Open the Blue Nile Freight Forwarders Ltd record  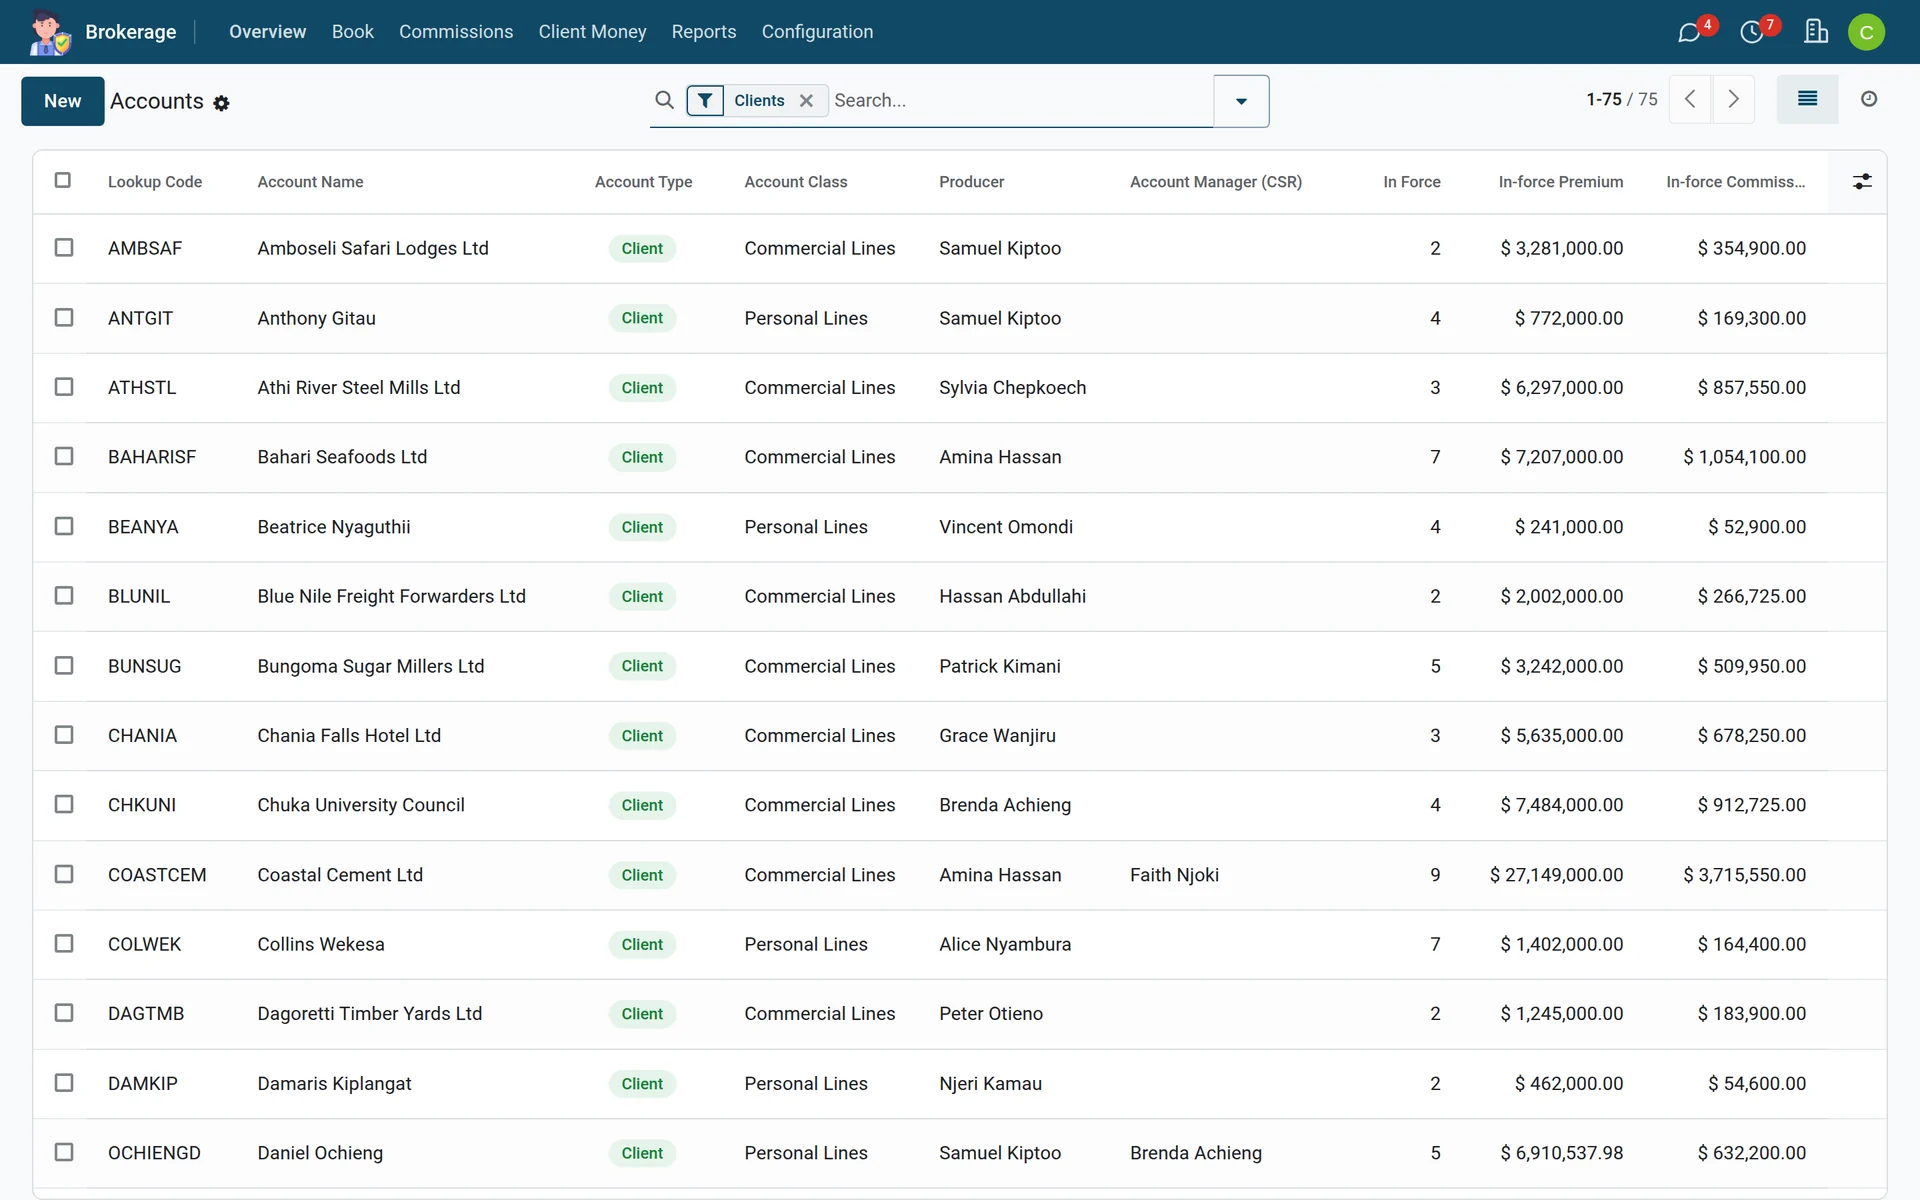click(391, 596)
